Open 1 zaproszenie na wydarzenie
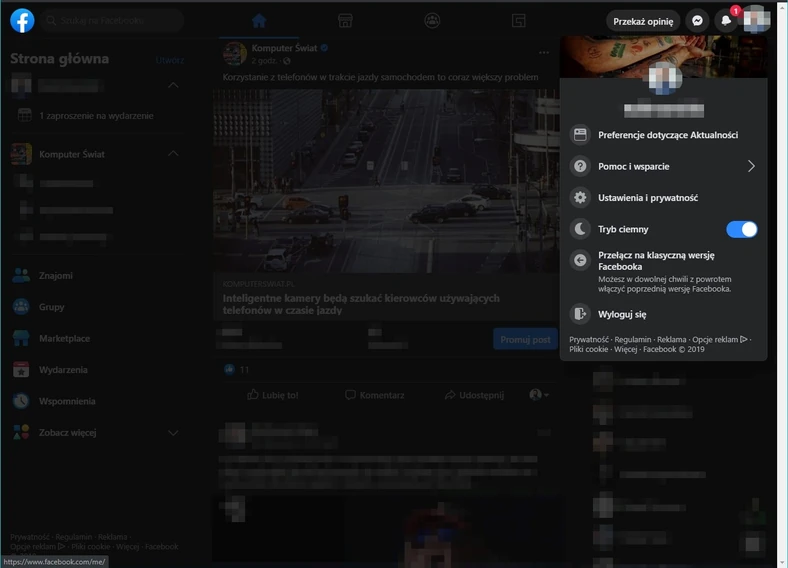 click(x=96, y=116)
